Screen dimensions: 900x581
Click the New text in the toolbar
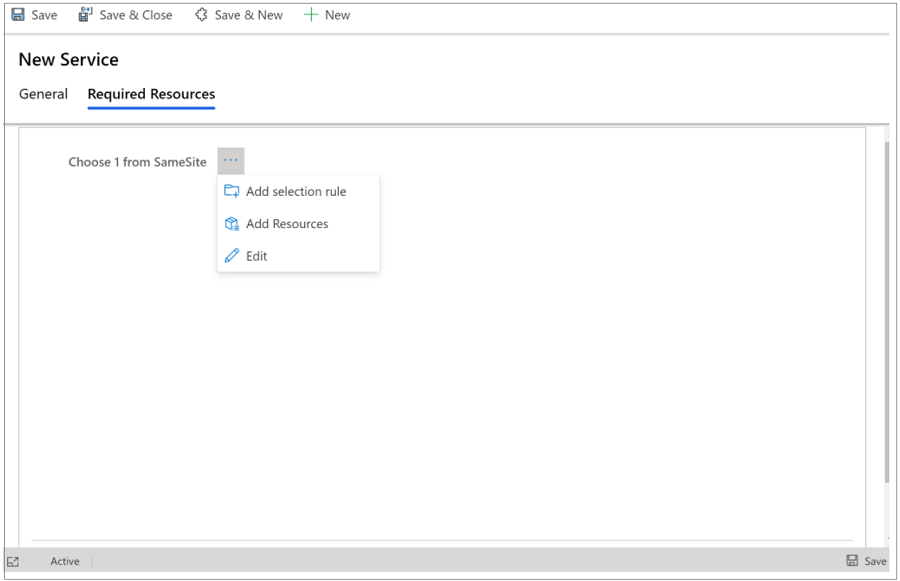click(x=338, y=16)
